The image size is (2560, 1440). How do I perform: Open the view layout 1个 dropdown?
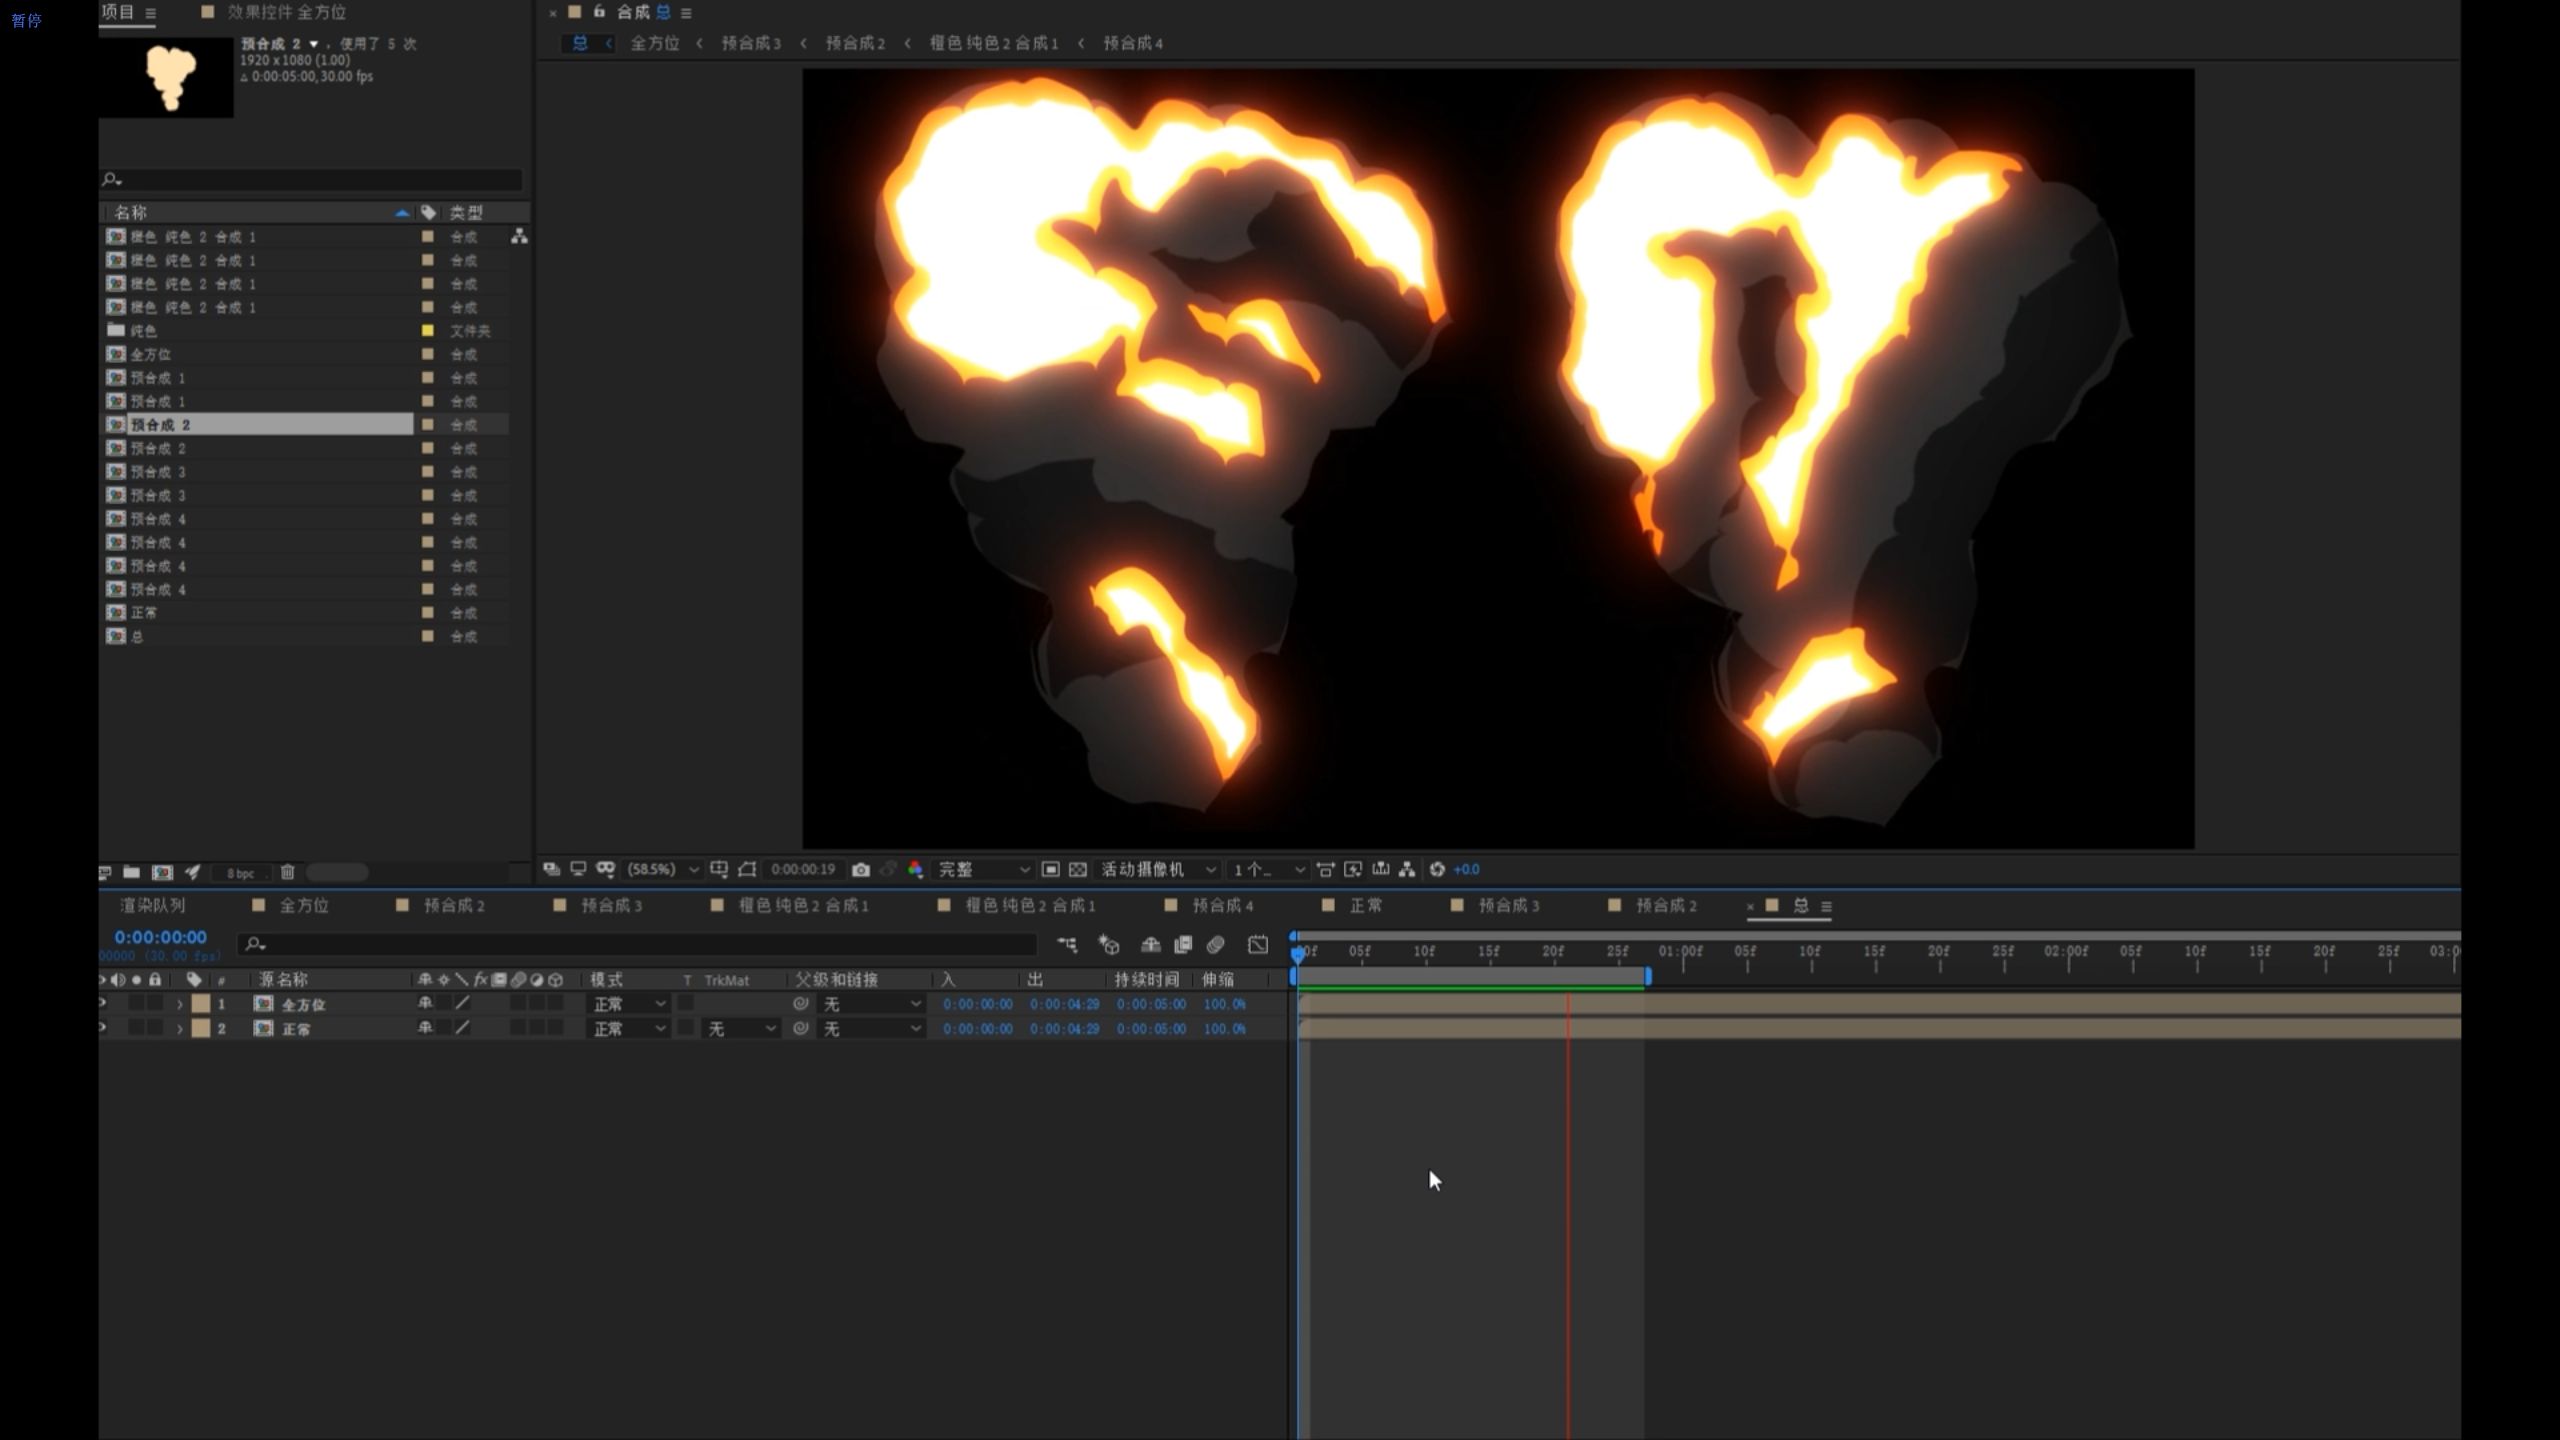click(1268, 869)
